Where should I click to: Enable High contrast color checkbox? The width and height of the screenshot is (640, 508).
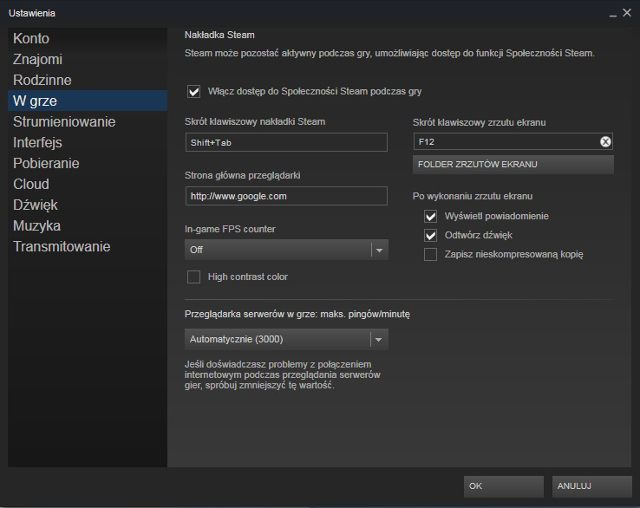point(193,277)
